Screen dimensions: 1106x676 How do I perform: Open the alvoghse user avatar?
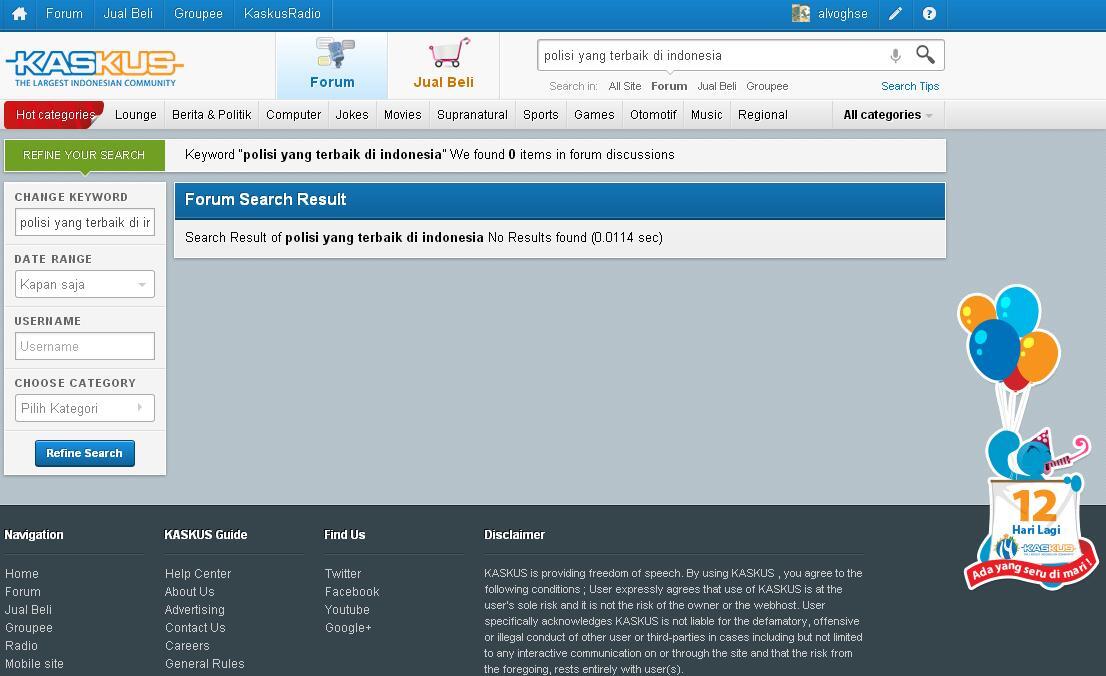click(x=801, y=13)
